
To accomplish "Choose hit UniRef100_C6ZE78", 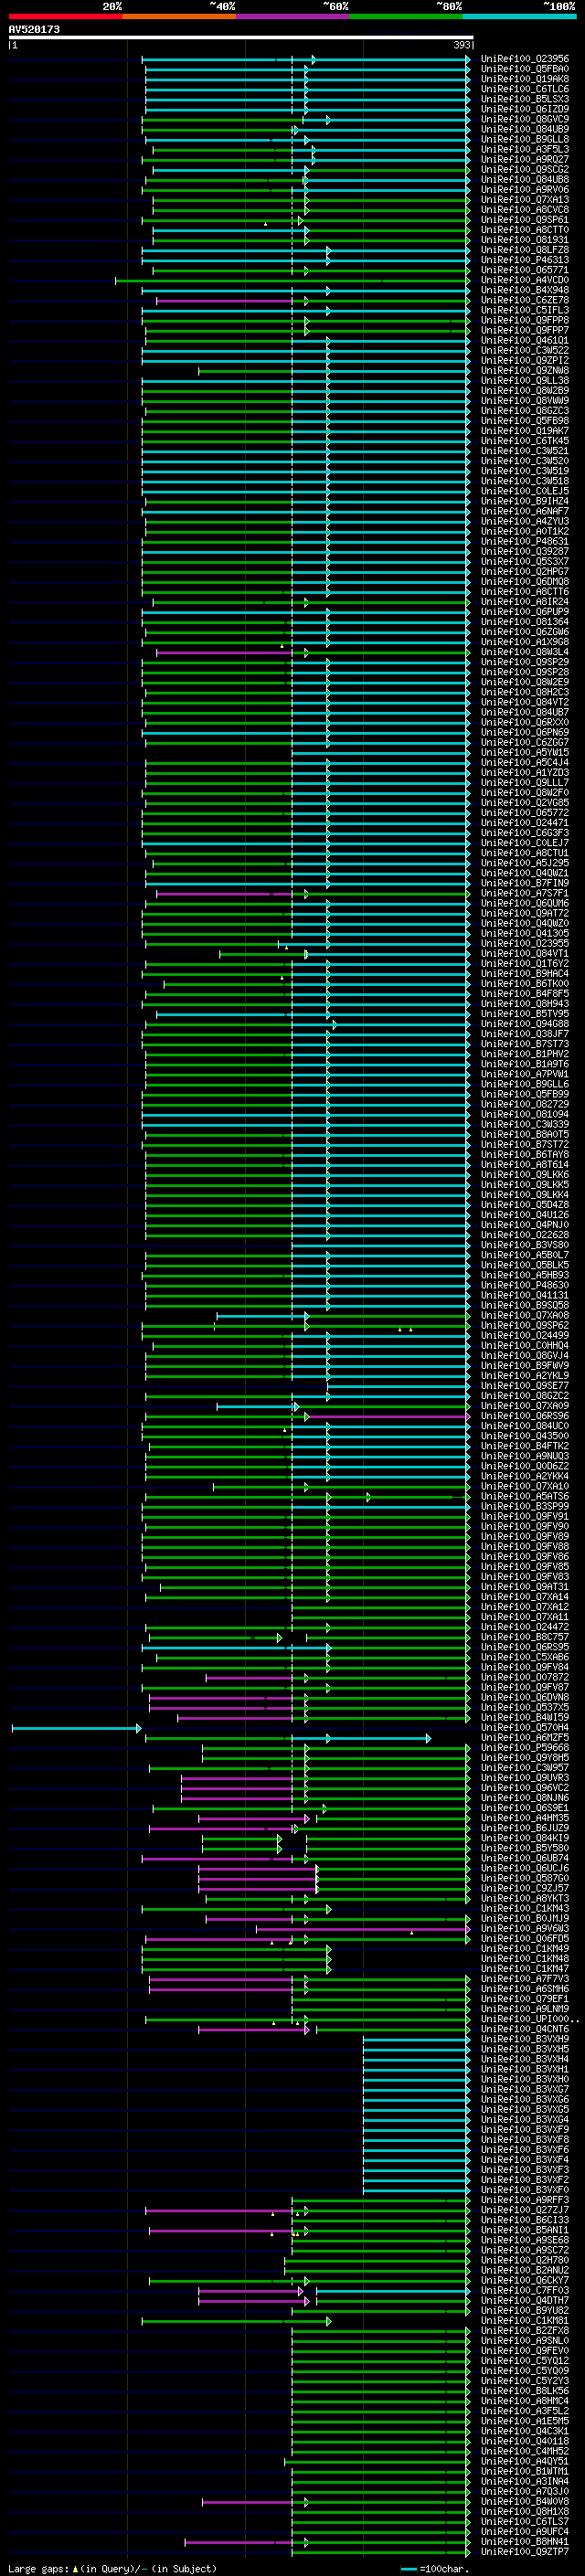I will 525,300.
